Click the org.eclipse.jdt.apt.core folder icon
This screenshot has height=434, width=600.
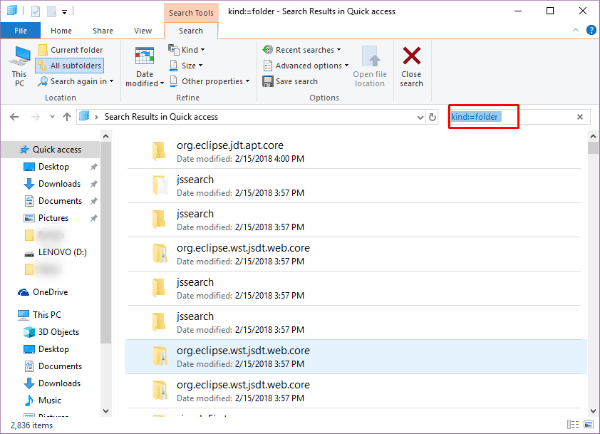(158, 151)
